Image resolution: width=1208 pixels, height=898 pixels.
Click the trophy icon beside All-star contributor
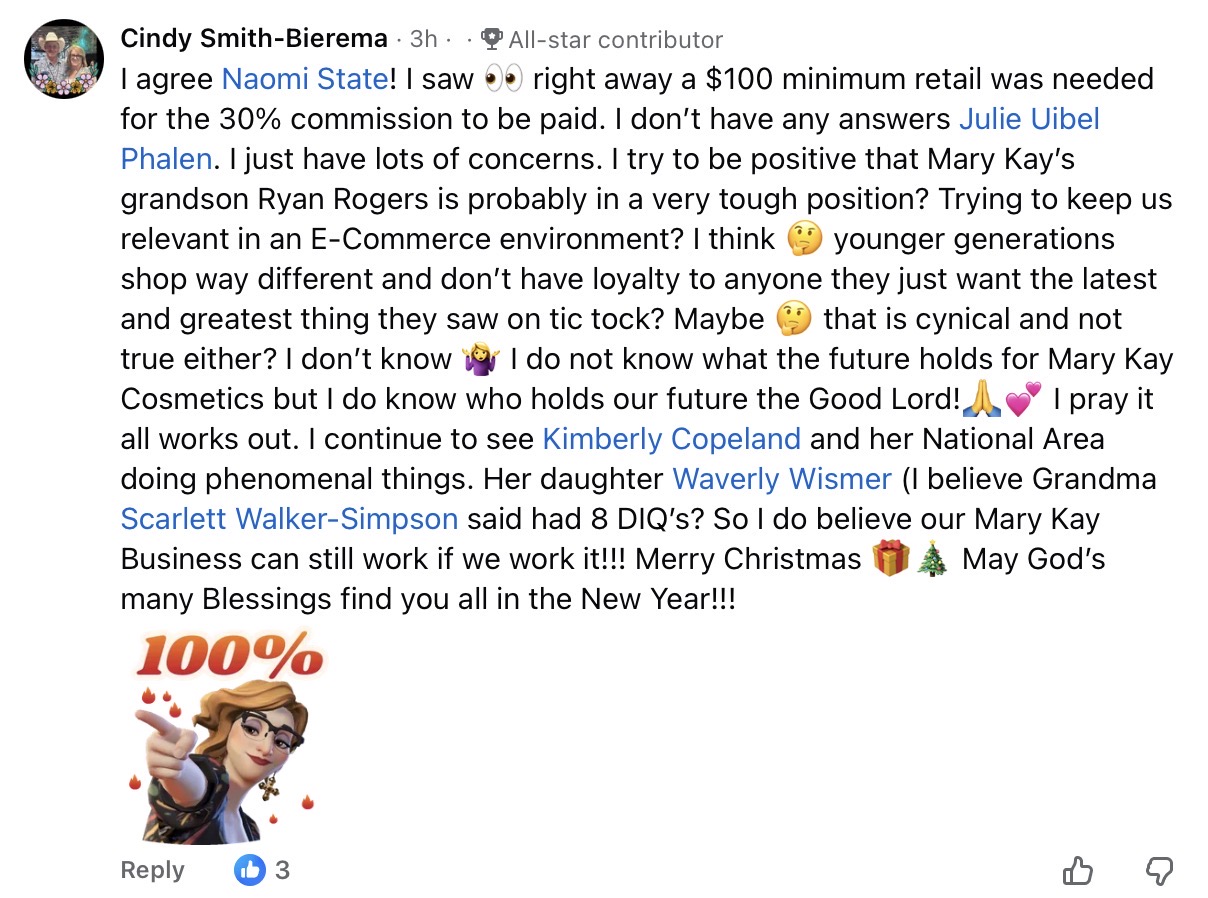tap(491, 39)
